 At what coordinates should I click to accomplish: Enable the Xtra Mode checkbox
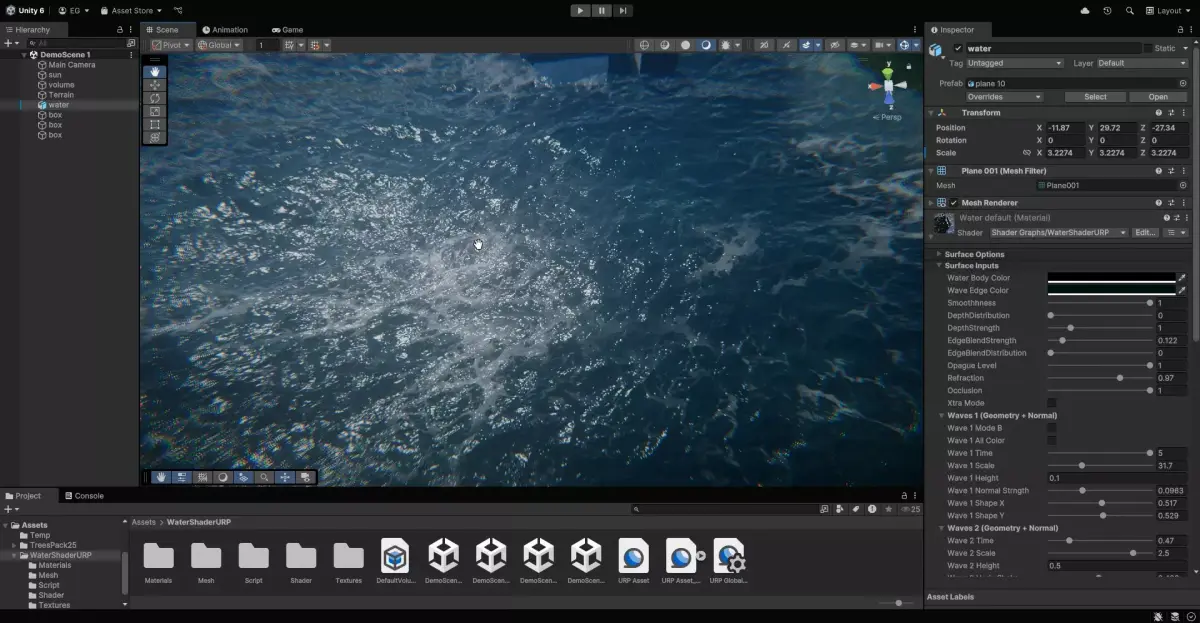1052,403
